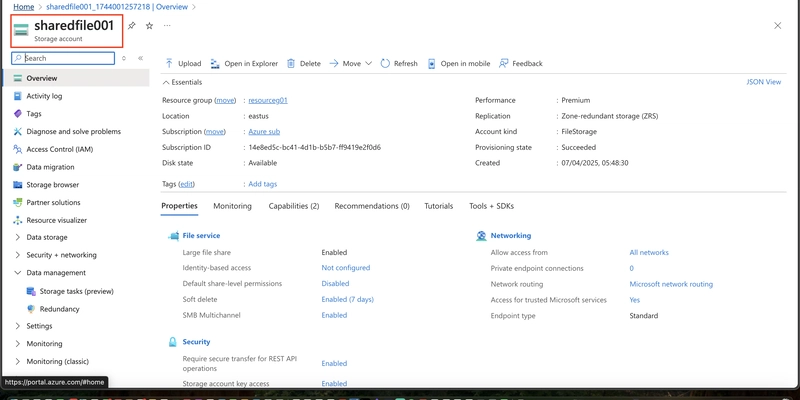This screenshot has height=400, width=800.
Task: Open the more options ellipsis beside title
Action: pos(167,26)
